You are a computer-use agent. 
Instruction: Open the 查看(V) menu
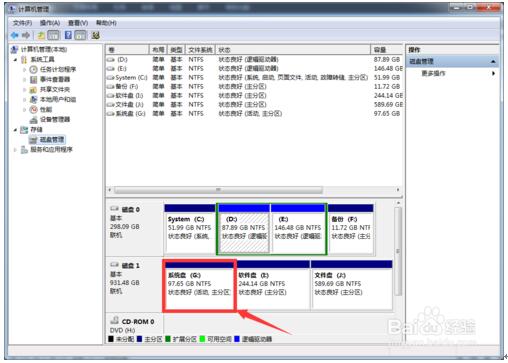pos(78,23)
